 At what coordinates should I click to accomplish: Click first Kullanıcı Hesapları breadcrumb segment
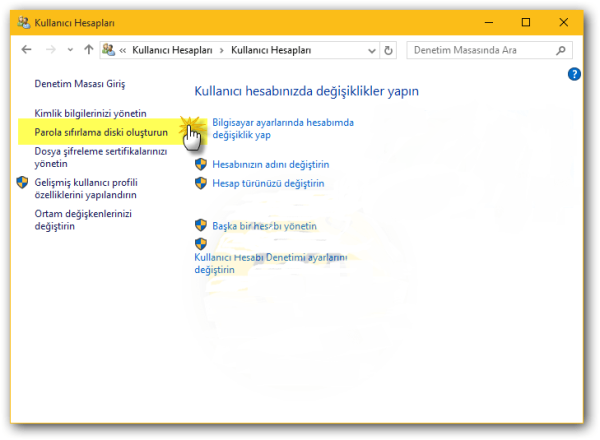click(x=172, y=50)
